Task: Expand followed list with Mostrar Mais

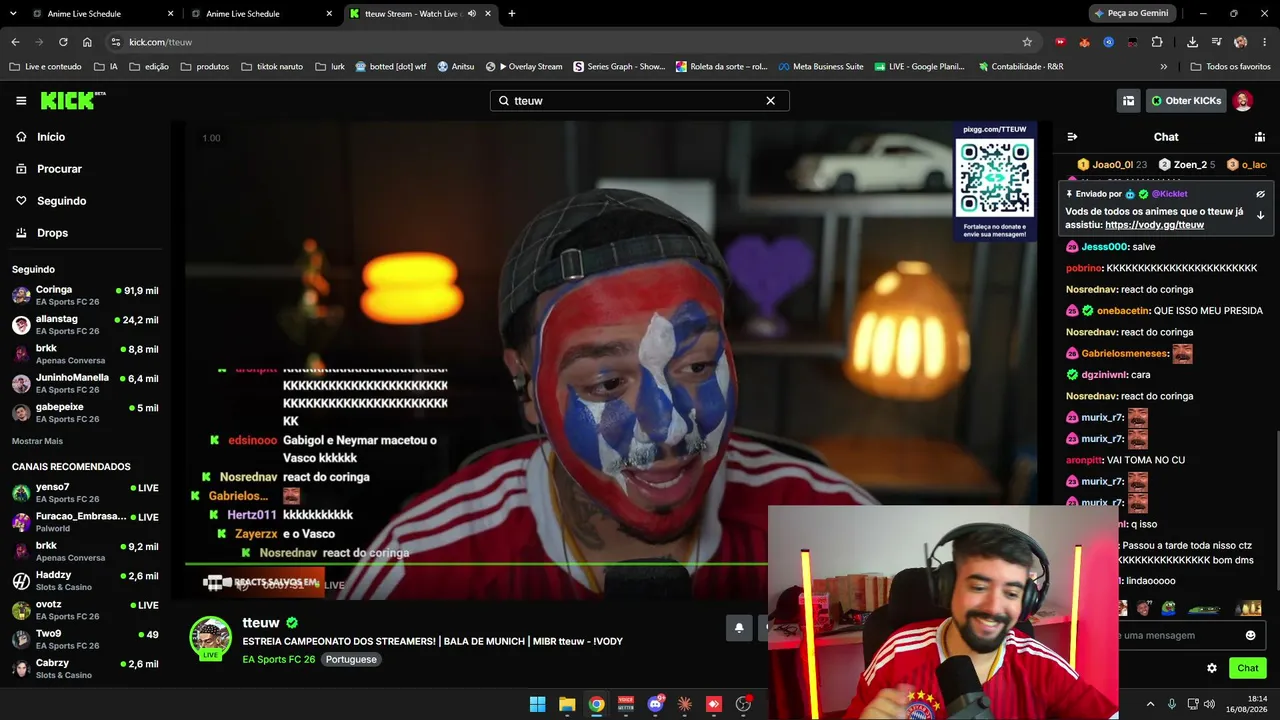Action: pos(37,441)
